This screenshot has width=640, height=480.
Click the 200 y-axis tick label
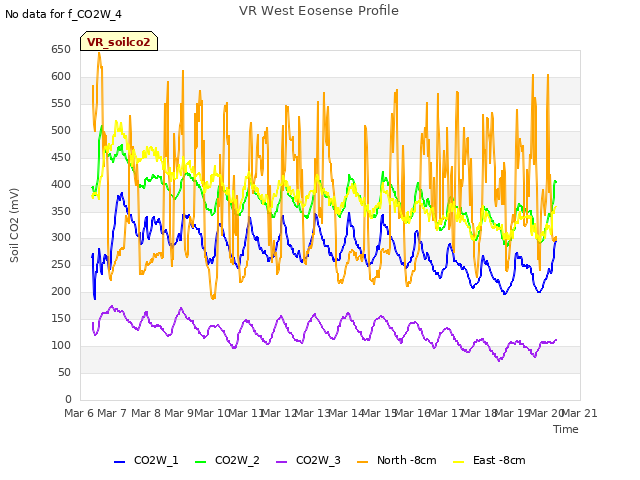61,291
